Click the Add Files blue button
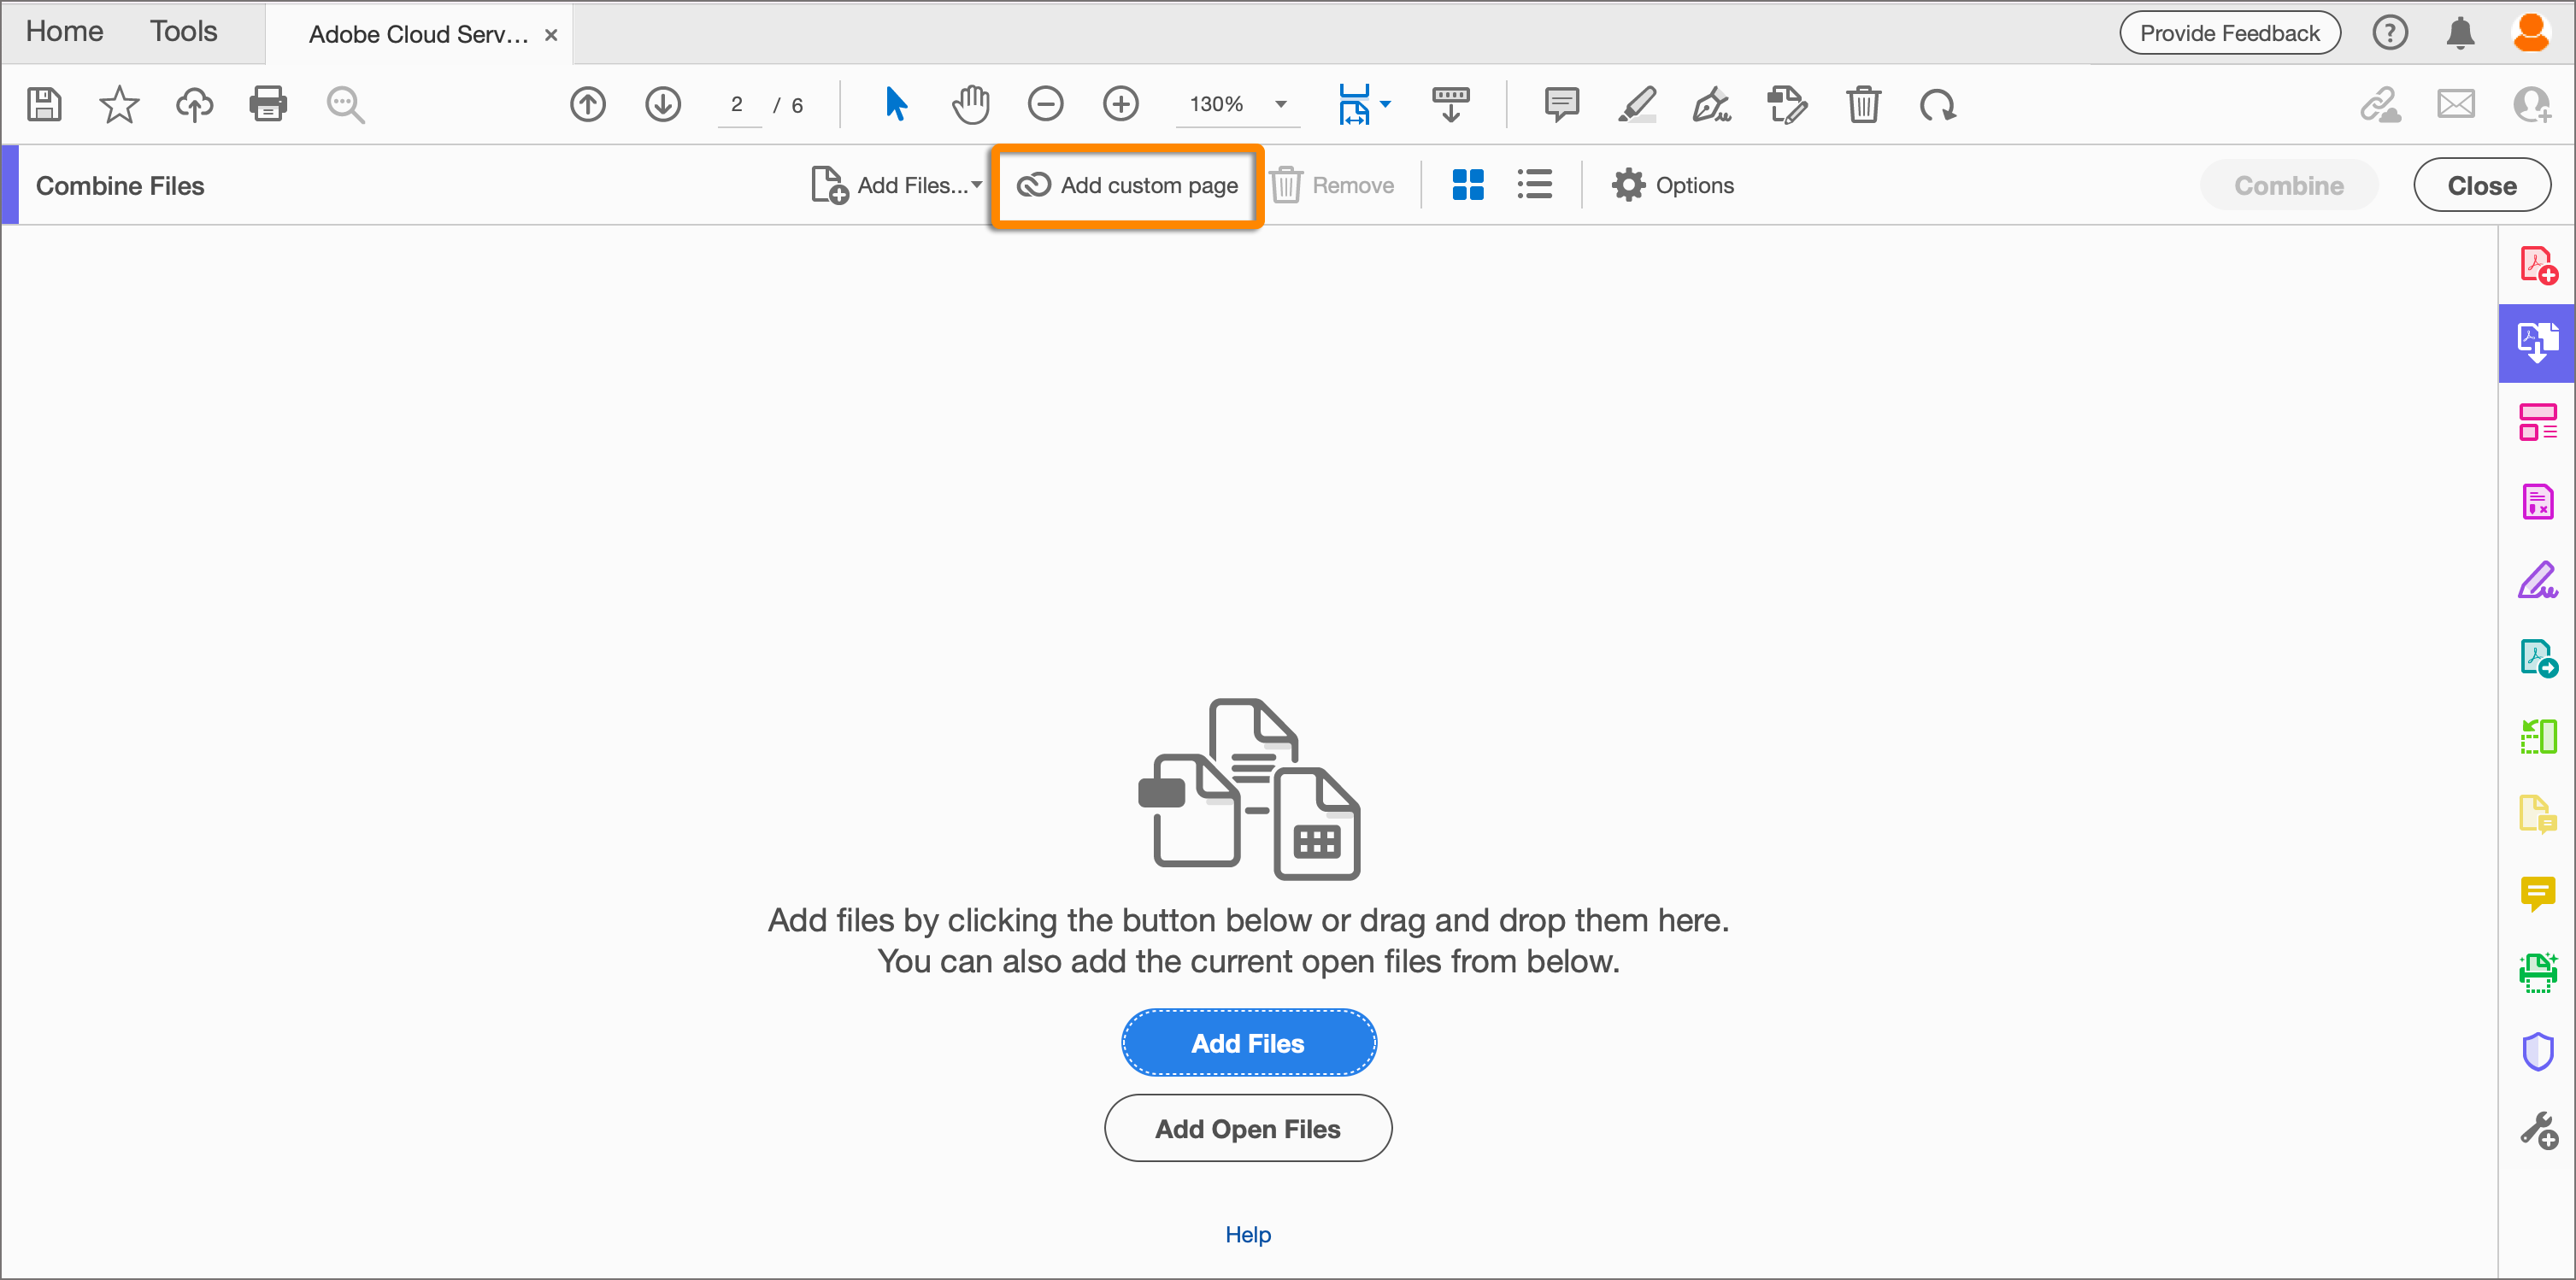Viewport: 2576px width, 1280px height. click(x=1249, y=1042)
